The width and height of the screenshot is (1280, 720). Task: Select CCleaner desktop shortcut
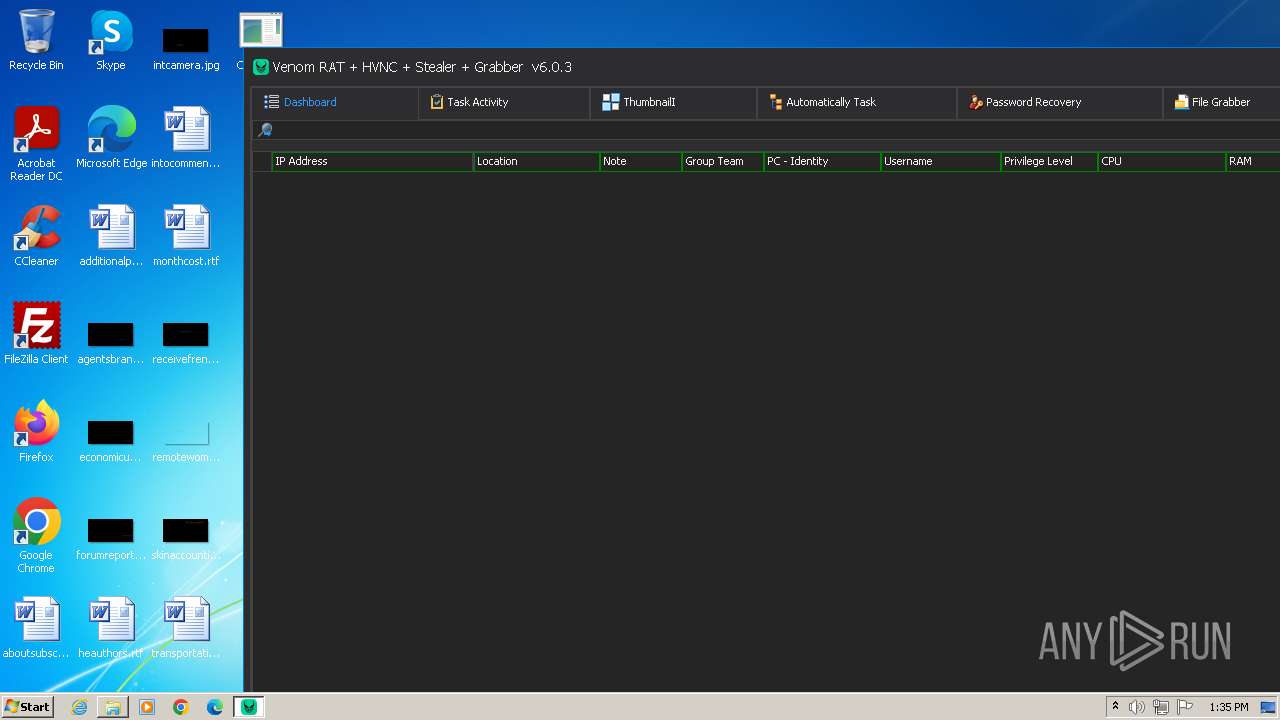[x=36, y=237]
